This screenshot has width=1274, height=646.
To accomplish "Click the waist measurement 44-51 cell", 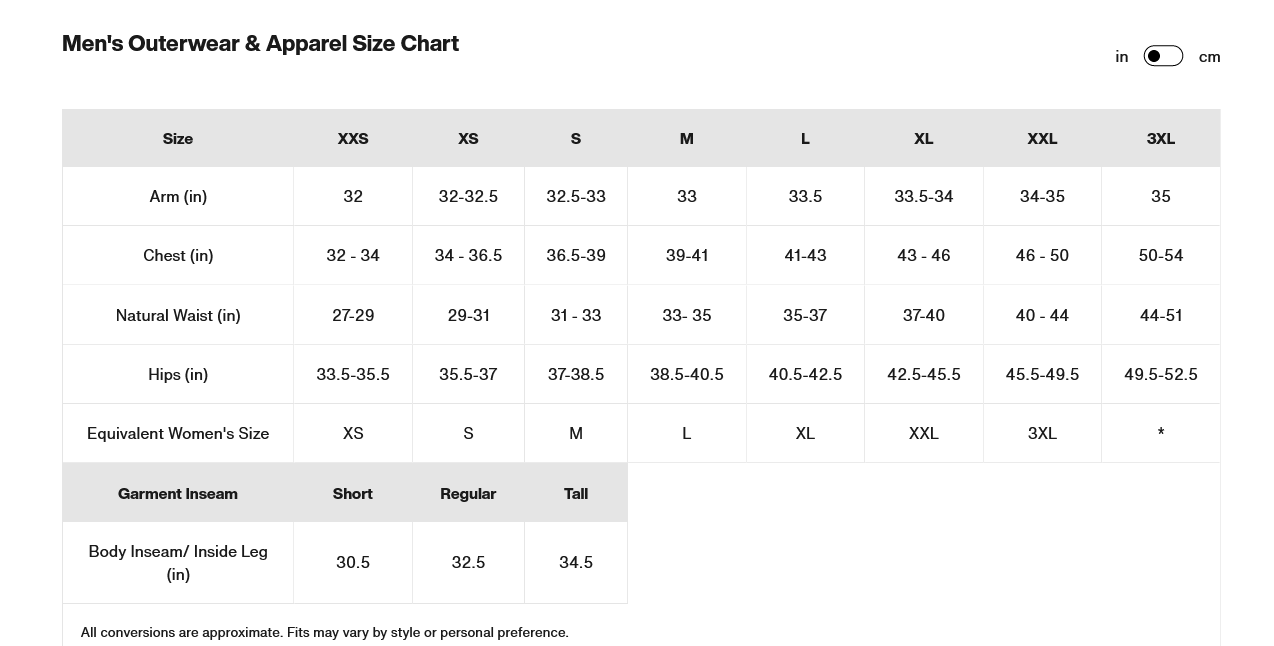I will point(1160,316).
